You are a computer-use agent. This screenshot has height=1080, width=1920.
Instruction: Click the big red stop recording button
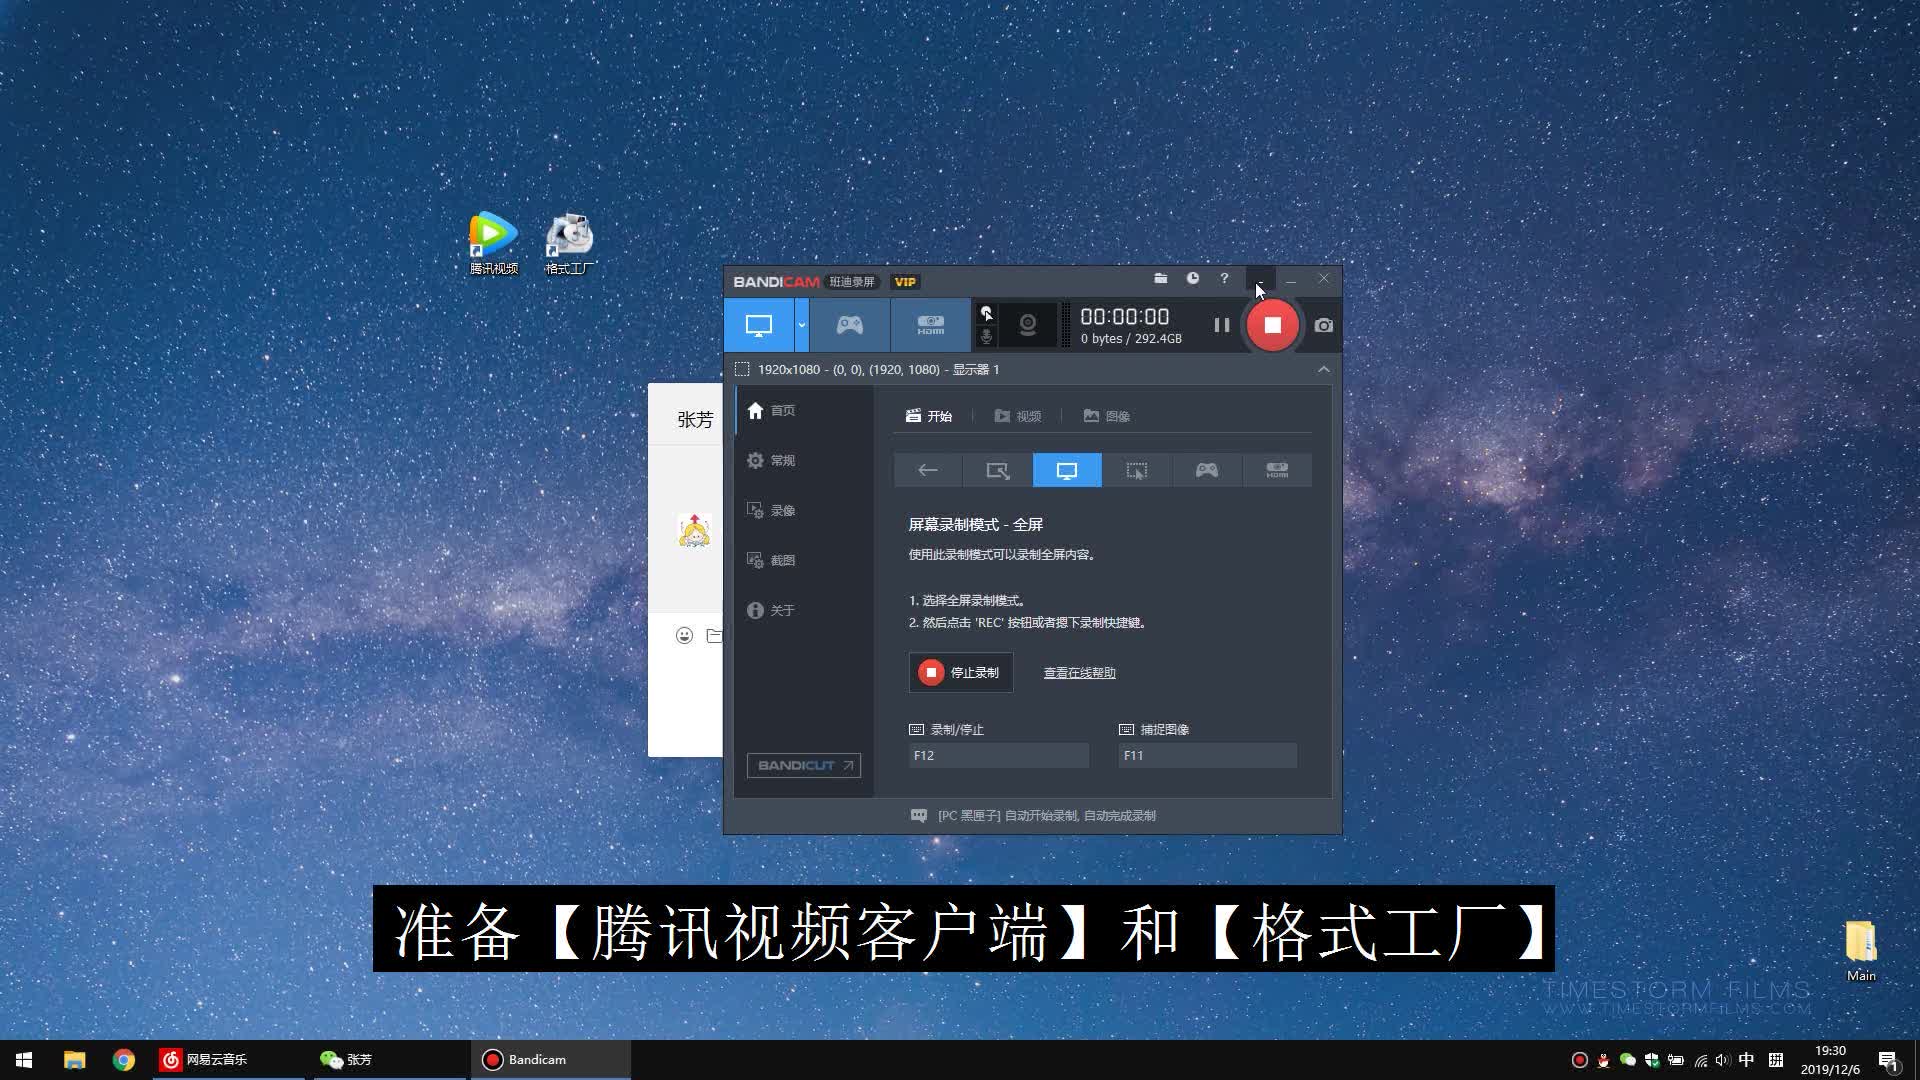point(1272,325)
